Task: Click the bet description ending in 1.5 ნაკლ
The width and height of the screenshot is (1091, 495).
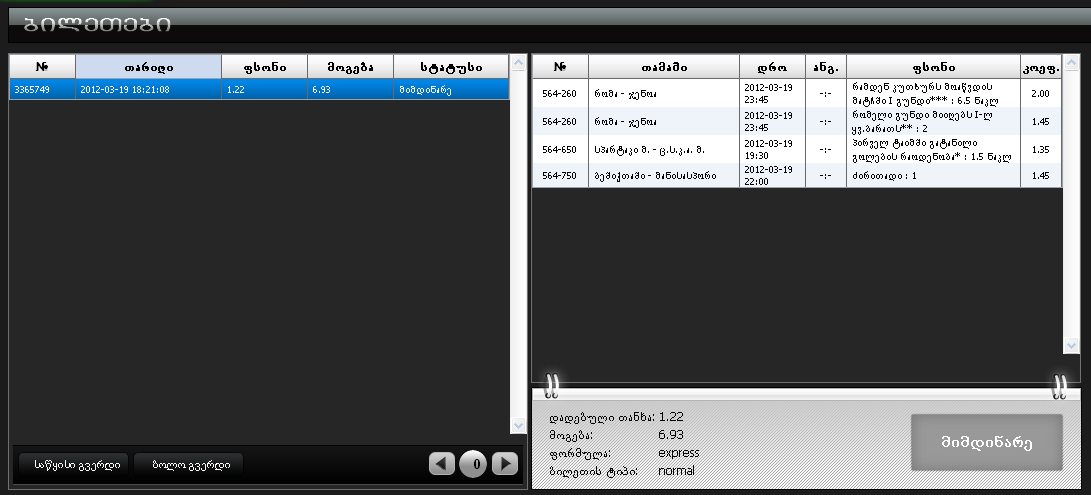Action: [933, 149]
